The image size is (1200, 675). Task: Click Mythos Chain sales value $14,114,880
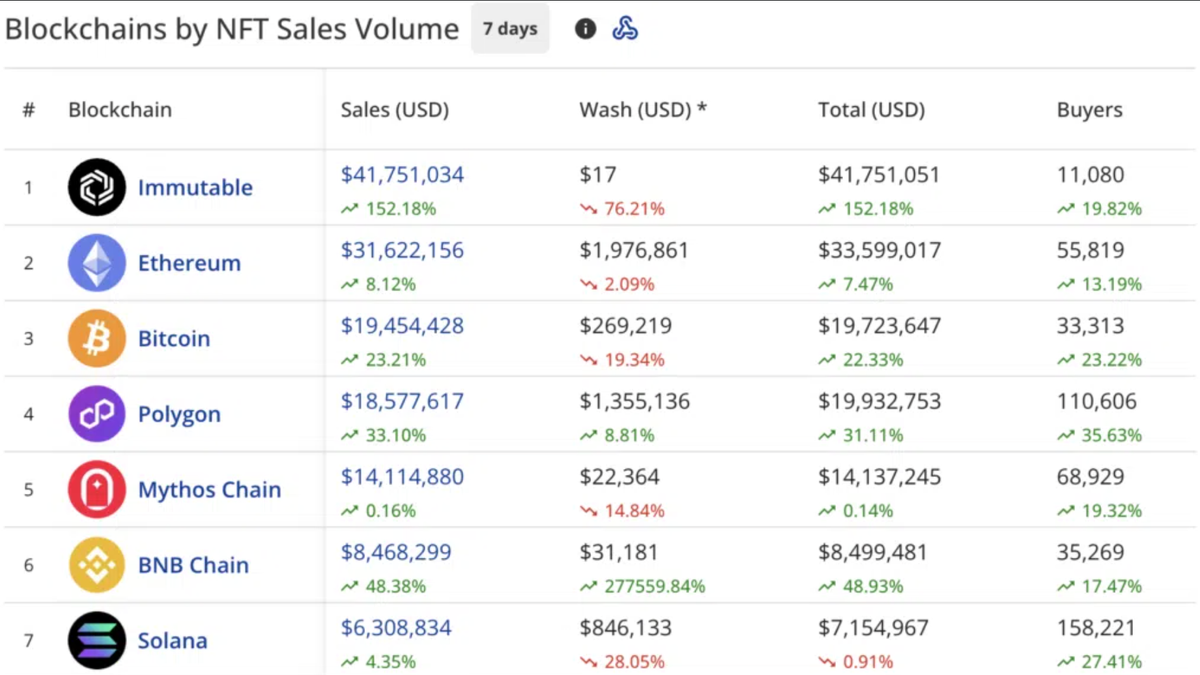coord(402,477)
